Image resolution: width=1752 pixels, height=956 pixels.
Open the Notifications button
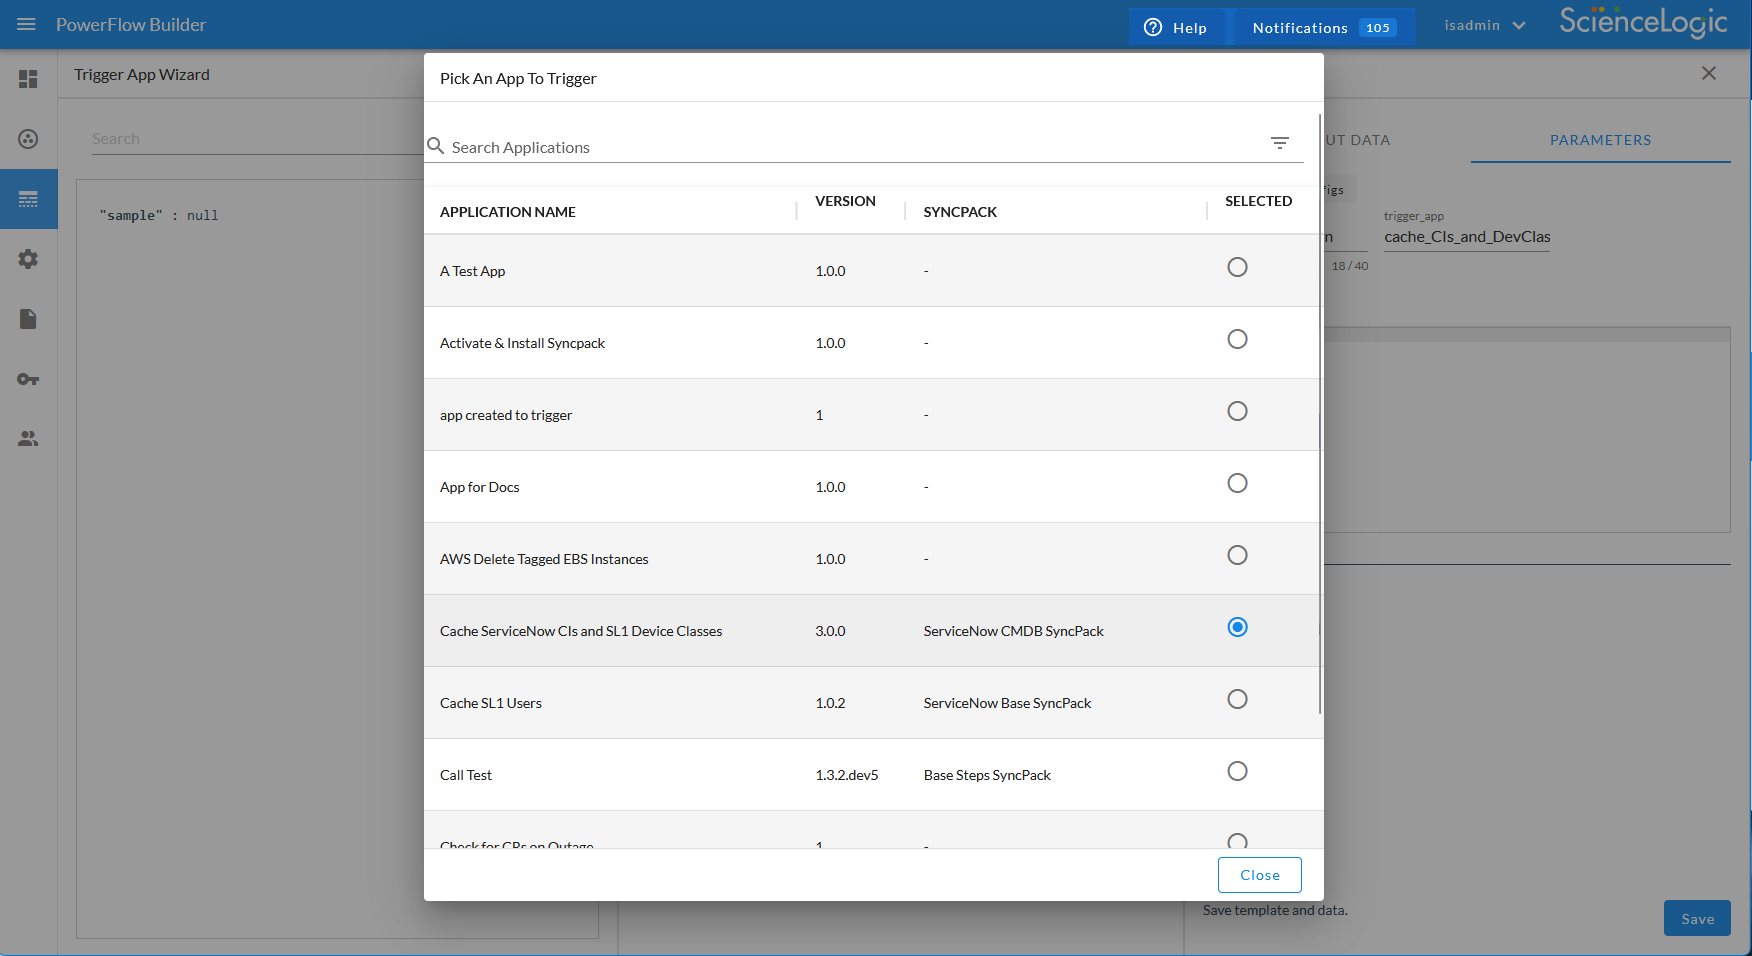coord(1322,27)
